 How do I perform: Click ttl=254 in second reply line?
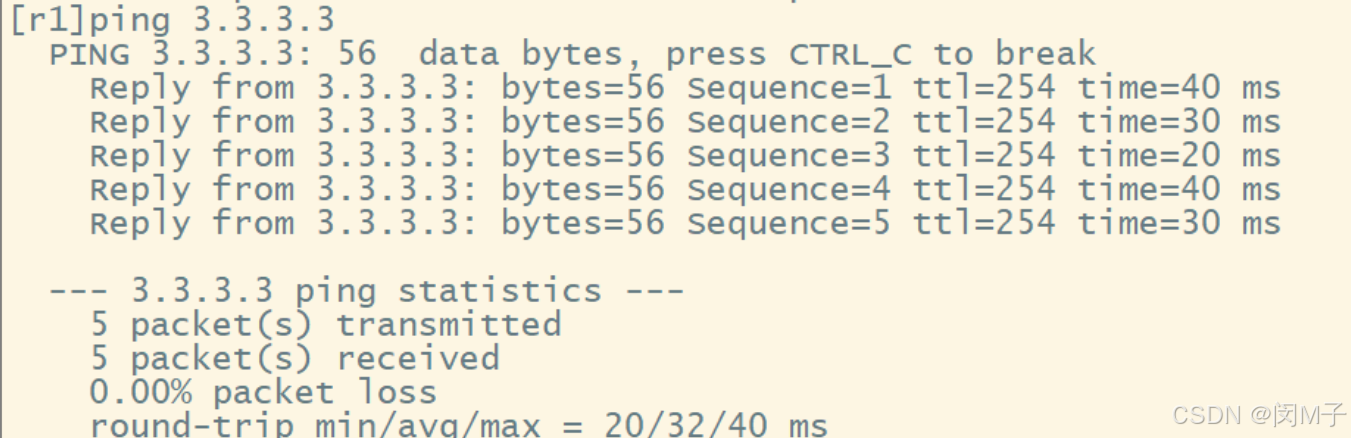click(984, 122)
